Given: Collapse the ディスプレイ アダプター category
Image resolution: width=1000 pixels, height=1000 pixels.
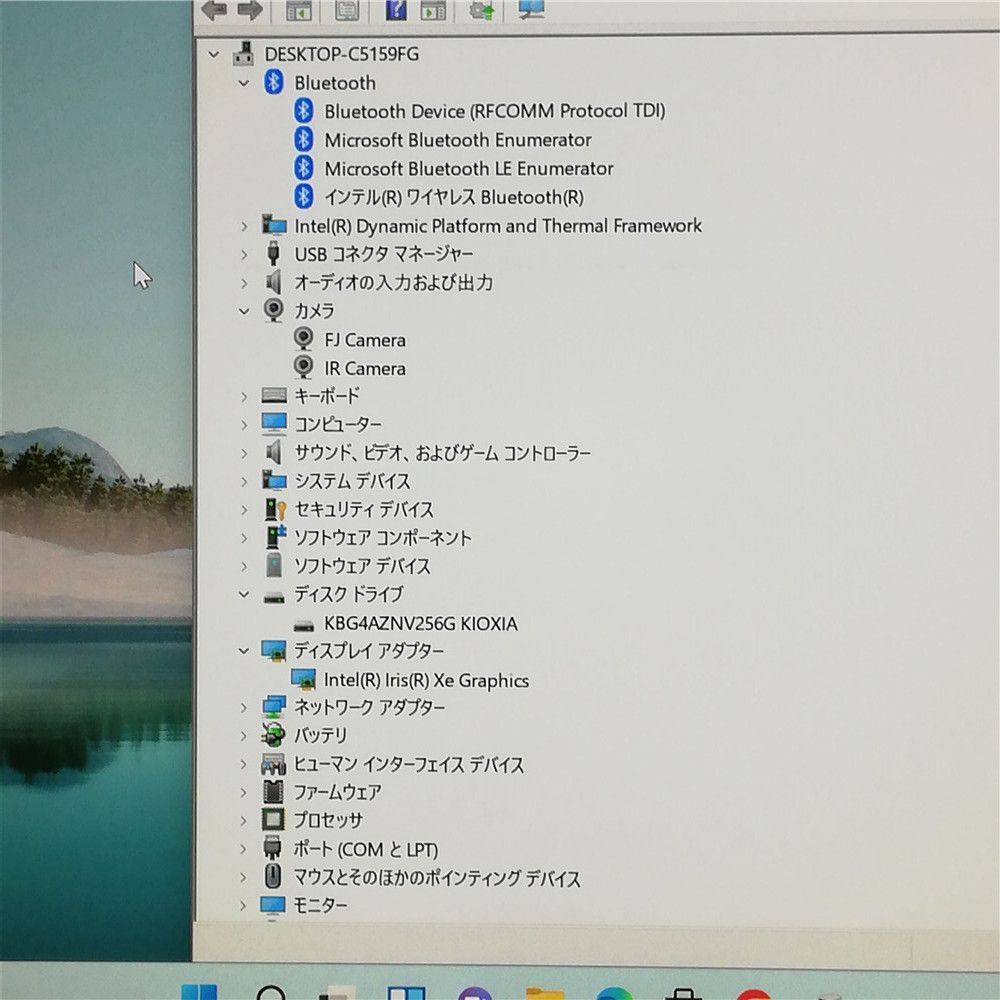Looking at the screenshot, I should click(244, 651).
